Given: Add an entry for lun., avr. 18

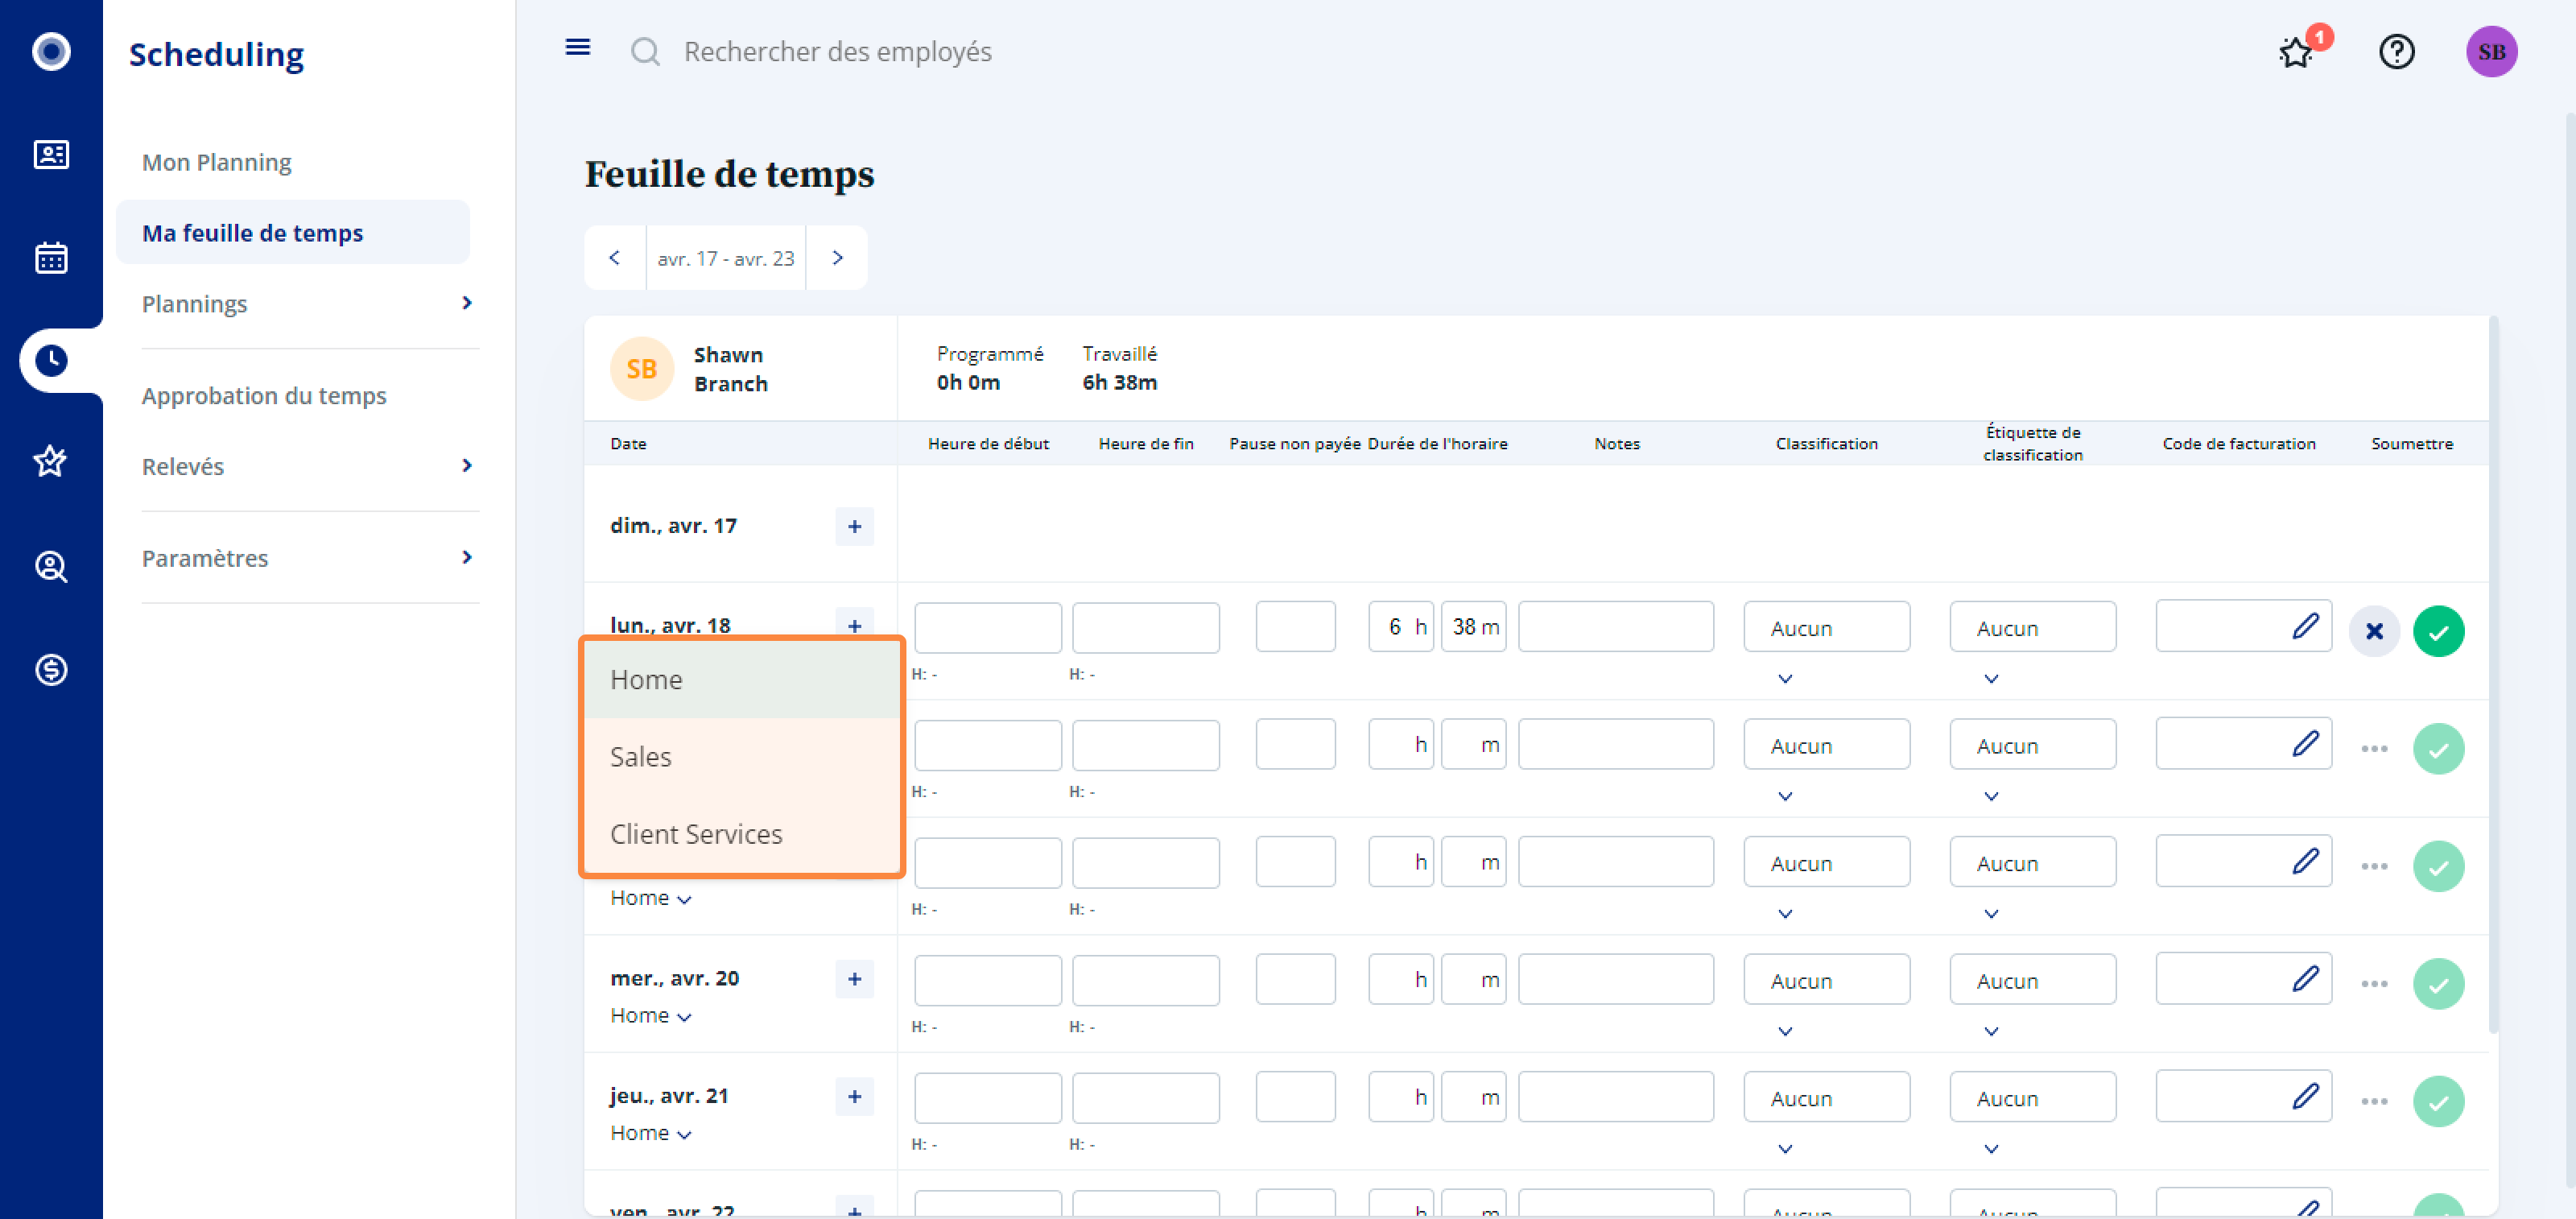Looking at the screenshot, I should click(854, 625).
